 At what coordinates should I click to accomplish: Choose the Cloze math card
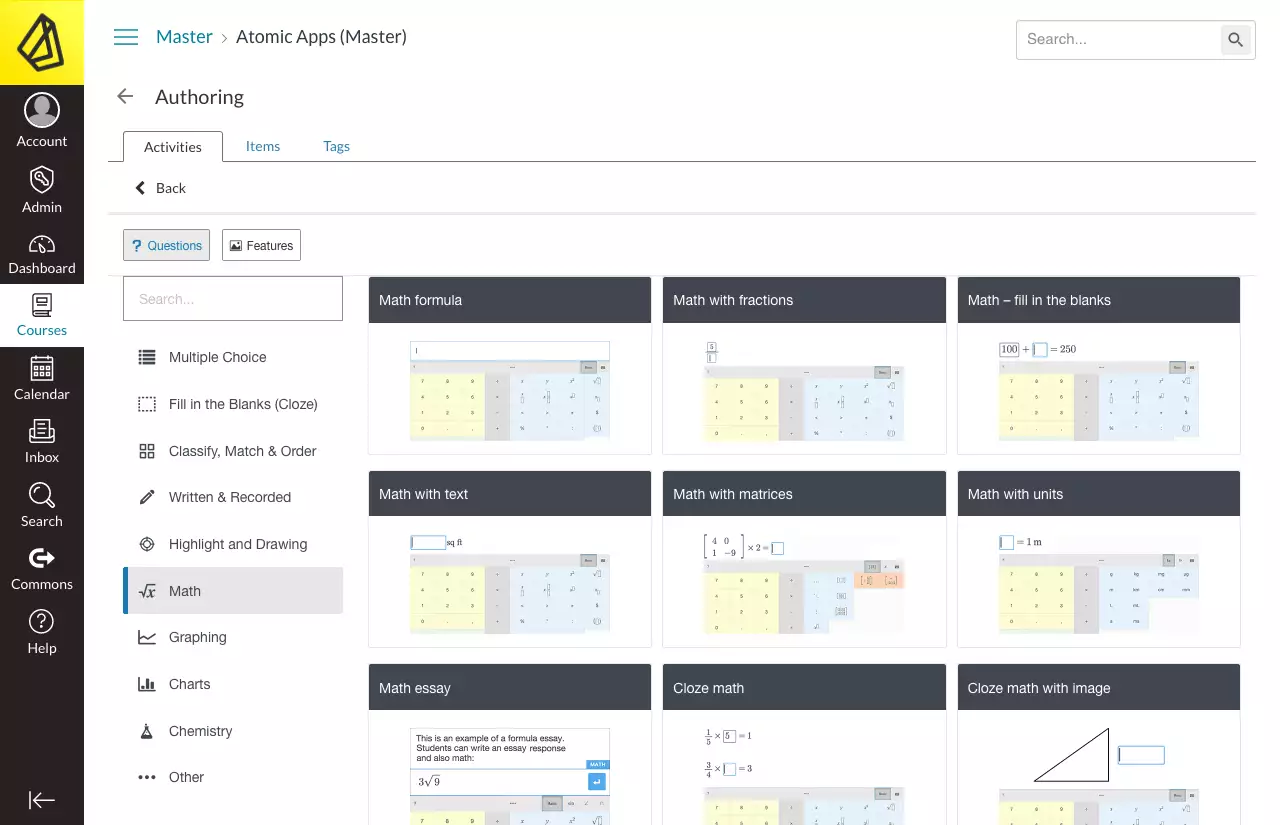(x=804, y=745)
